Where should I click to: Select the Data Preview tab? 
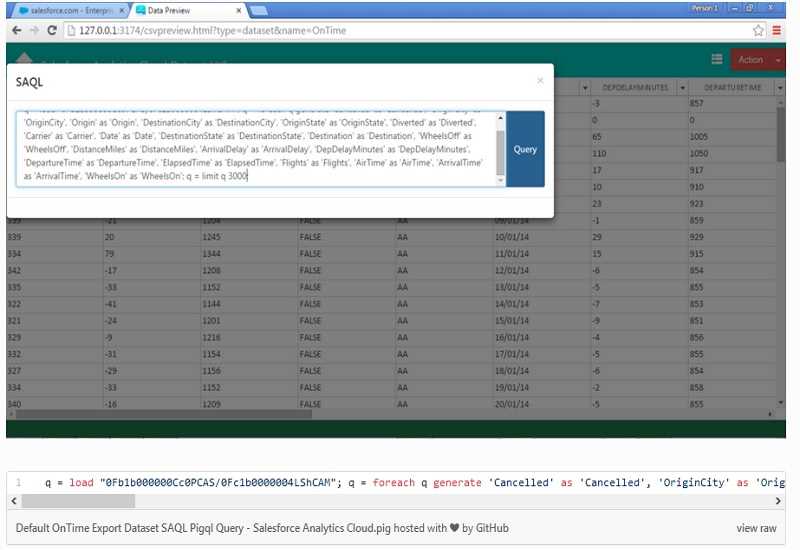pos(184,10)
